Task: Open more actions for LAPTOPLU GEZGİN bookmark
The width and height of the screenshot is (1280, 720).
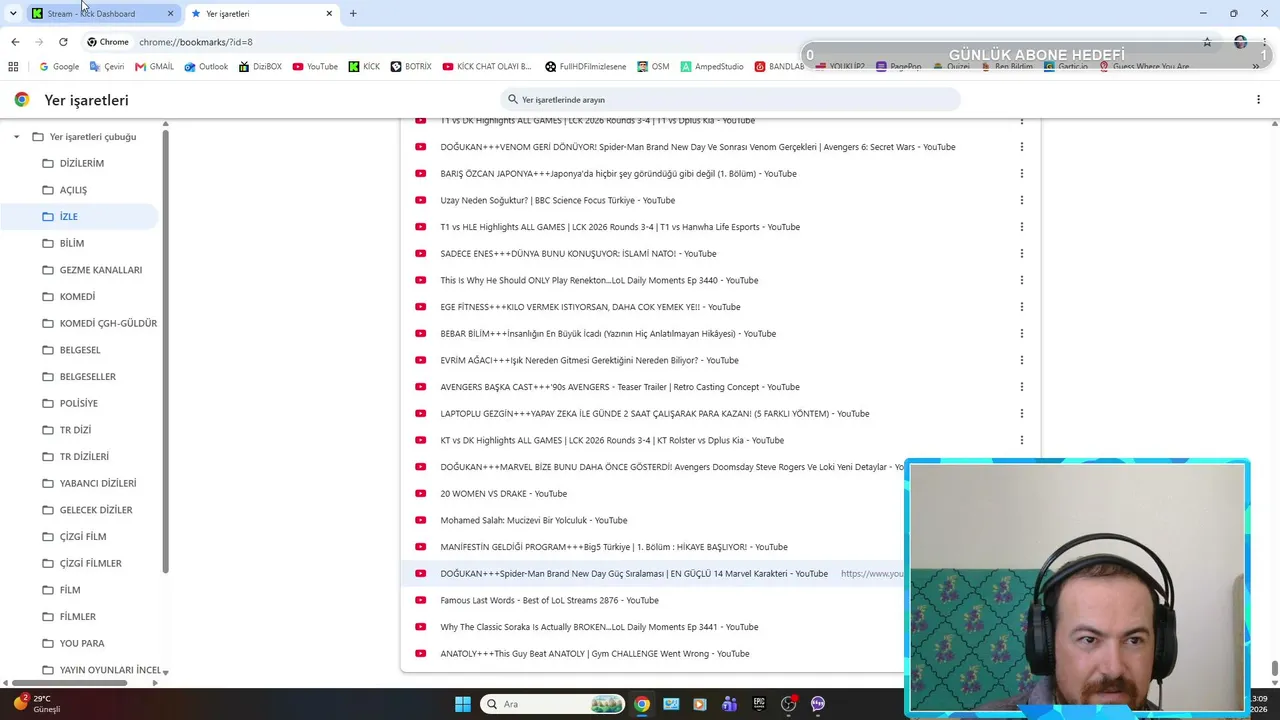Action: 1021,413
